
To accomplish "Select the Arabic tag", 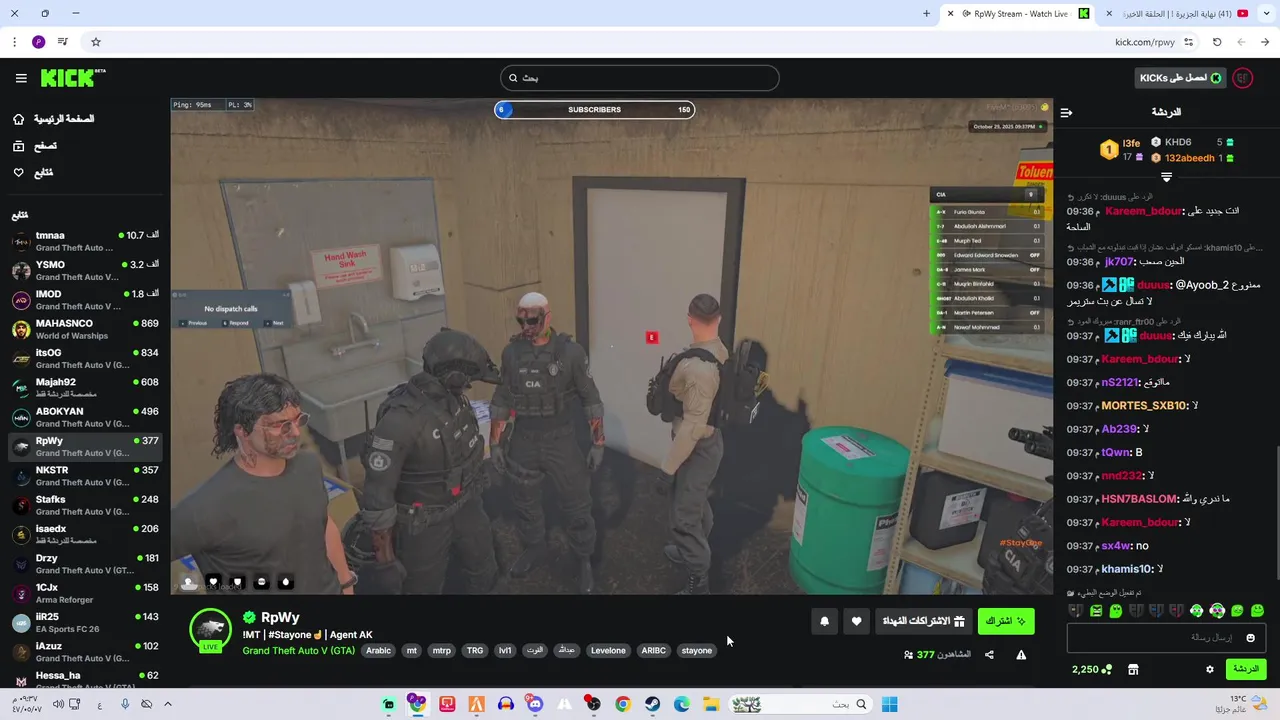I will [379, 651].
